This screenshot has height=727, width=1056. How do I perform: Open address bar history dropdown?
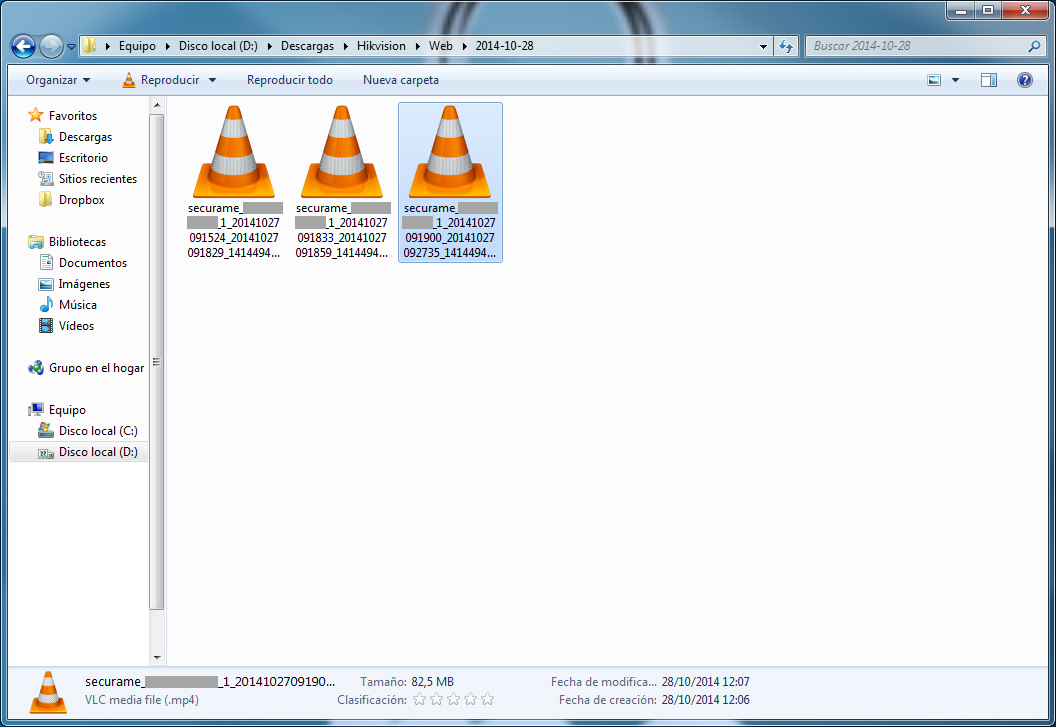tap(763, 46)
